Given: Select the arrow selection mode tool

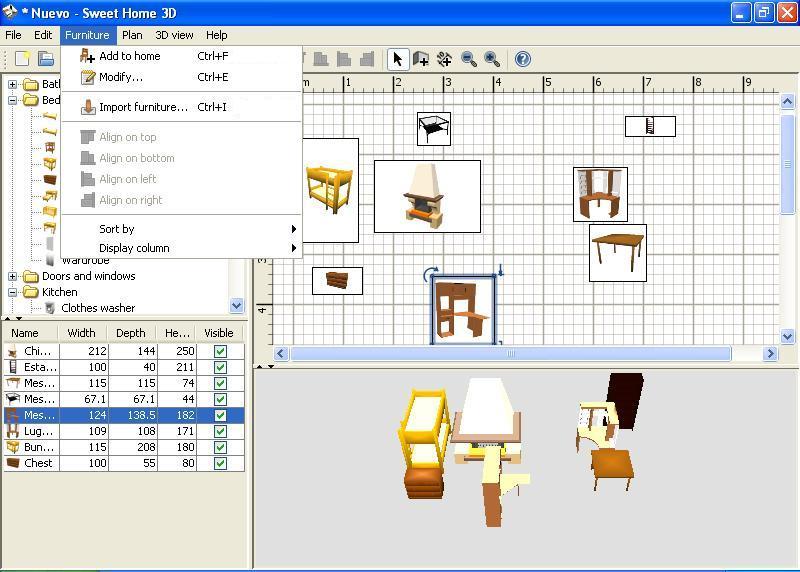Looking at the screenshot, I should [397, 59].
